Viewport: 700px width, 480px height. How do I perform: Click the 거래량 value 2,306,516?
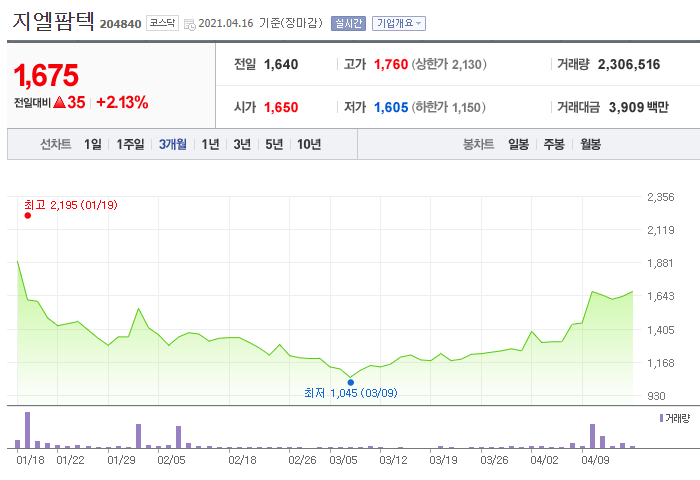click(x=629, y=64)
